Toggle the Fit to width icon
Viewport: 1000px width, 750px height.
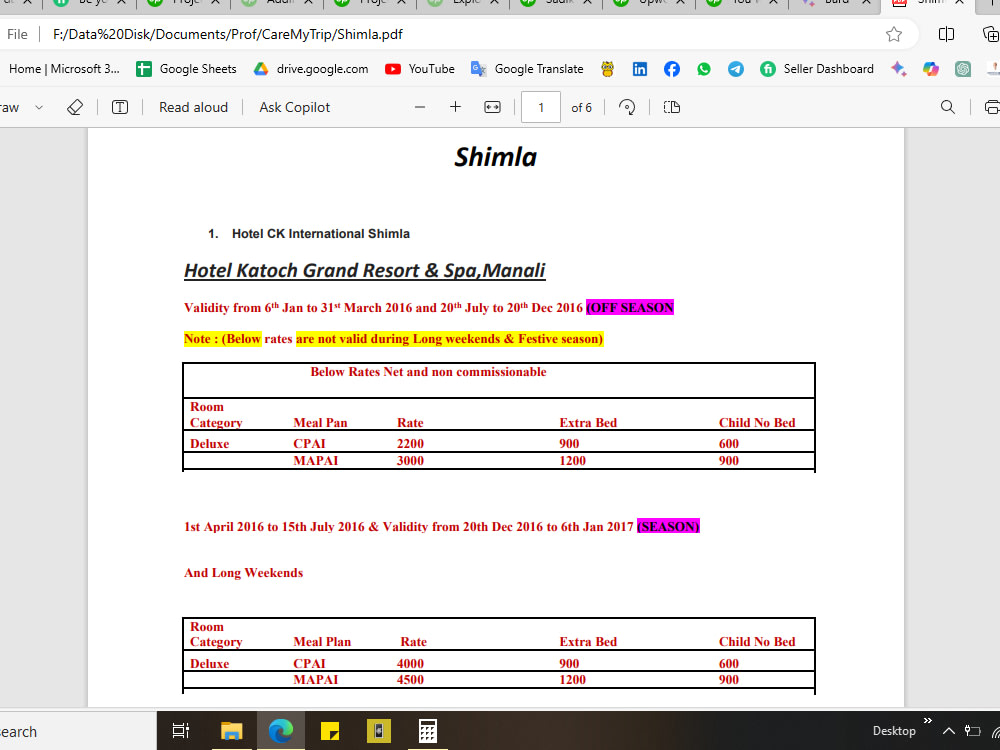492,107
